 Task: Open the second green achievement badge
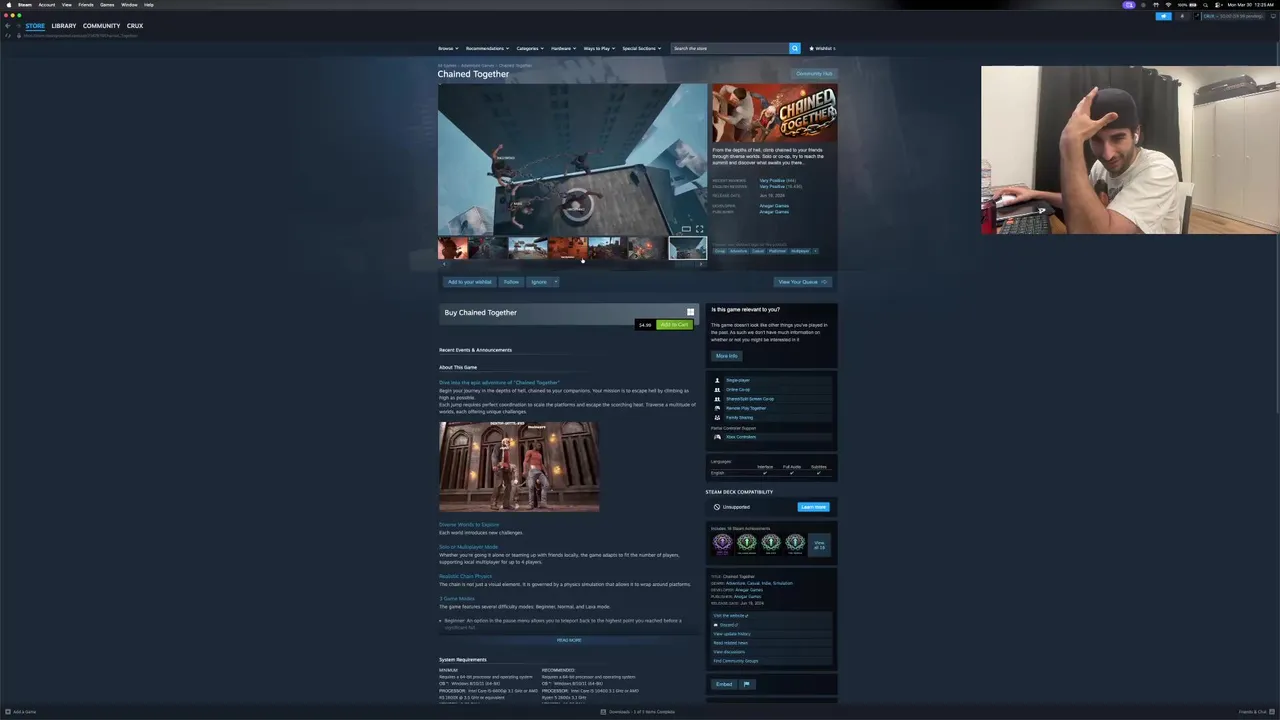point(746,543)
